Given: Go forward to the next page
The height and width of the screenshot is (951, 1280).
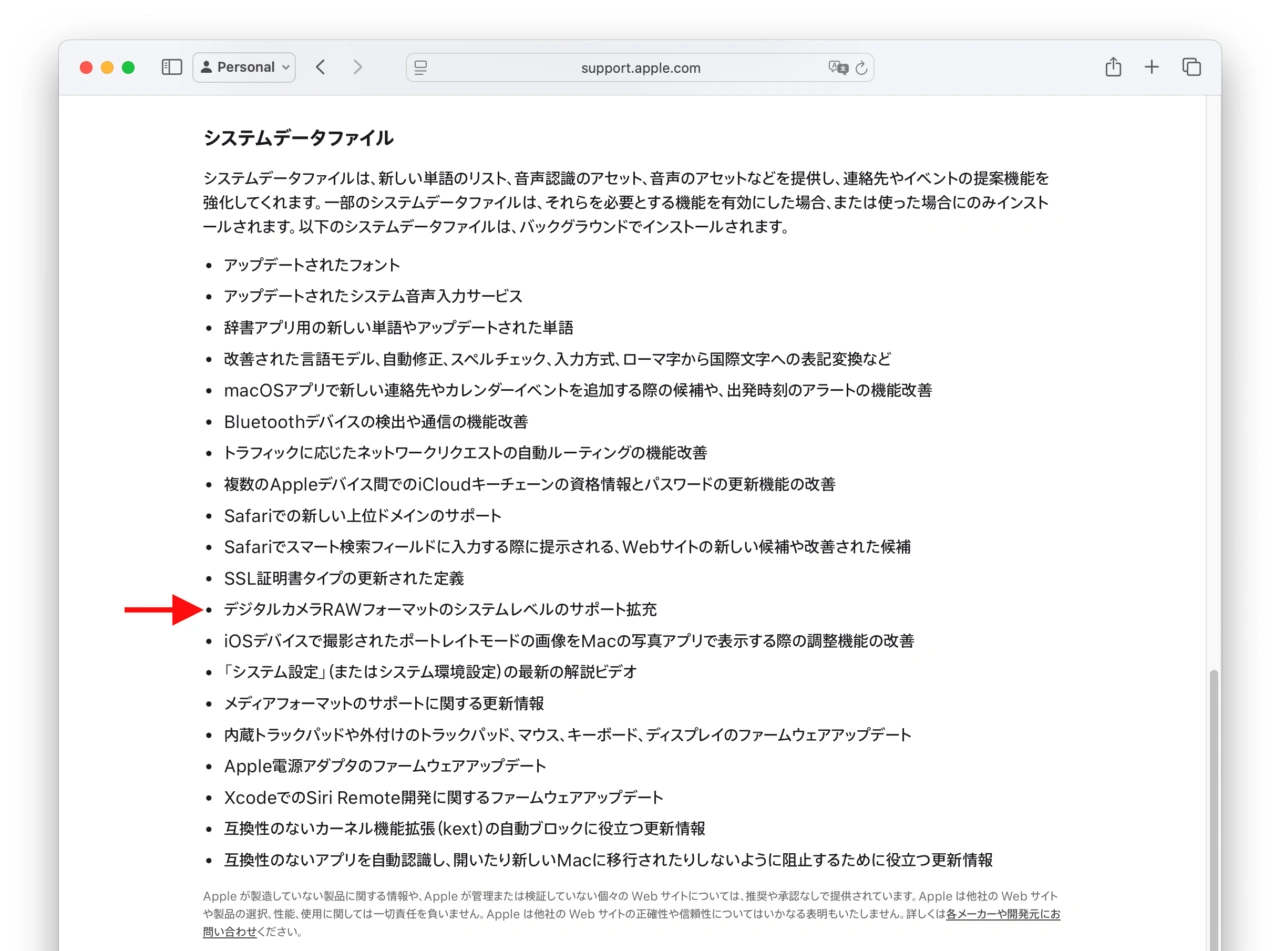Looking at the screenshot, I should point(357,67).
